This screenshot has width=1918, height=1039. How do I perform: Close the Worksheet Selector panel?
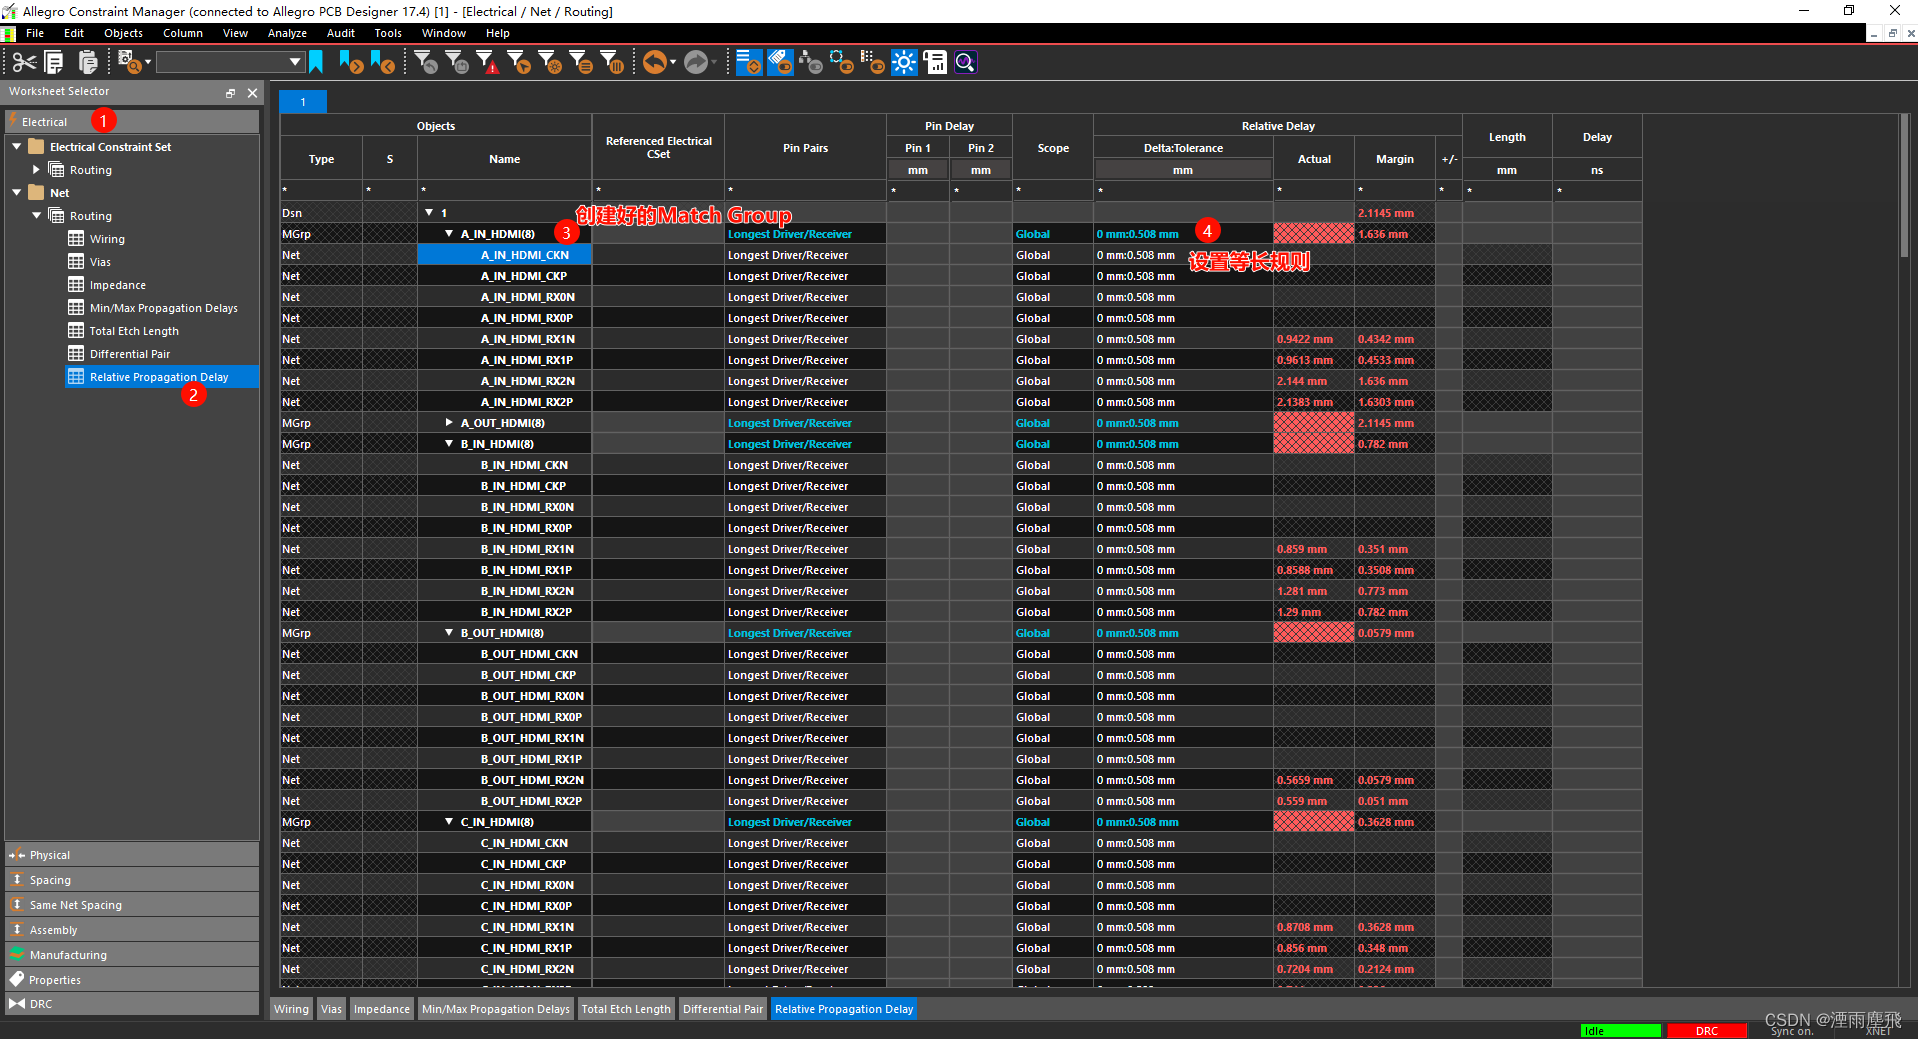(252, 92)
